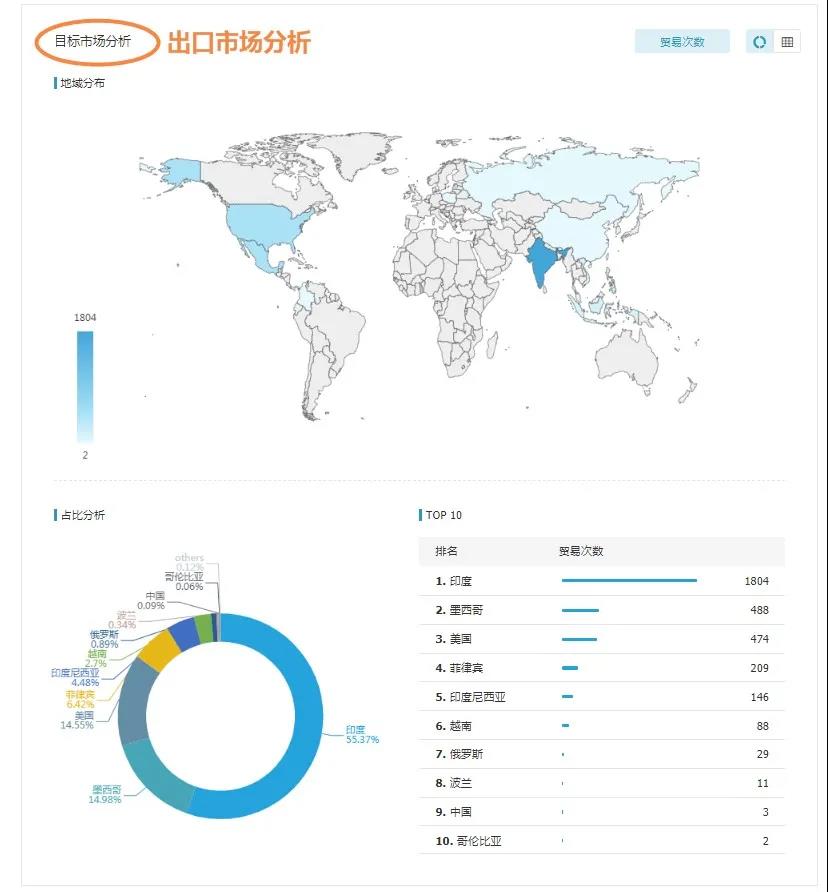The width and height of the screenshot is (828, 892).
Task: Open the 1. 印度 row in TOP 10
Action: [x=600, y=581]
